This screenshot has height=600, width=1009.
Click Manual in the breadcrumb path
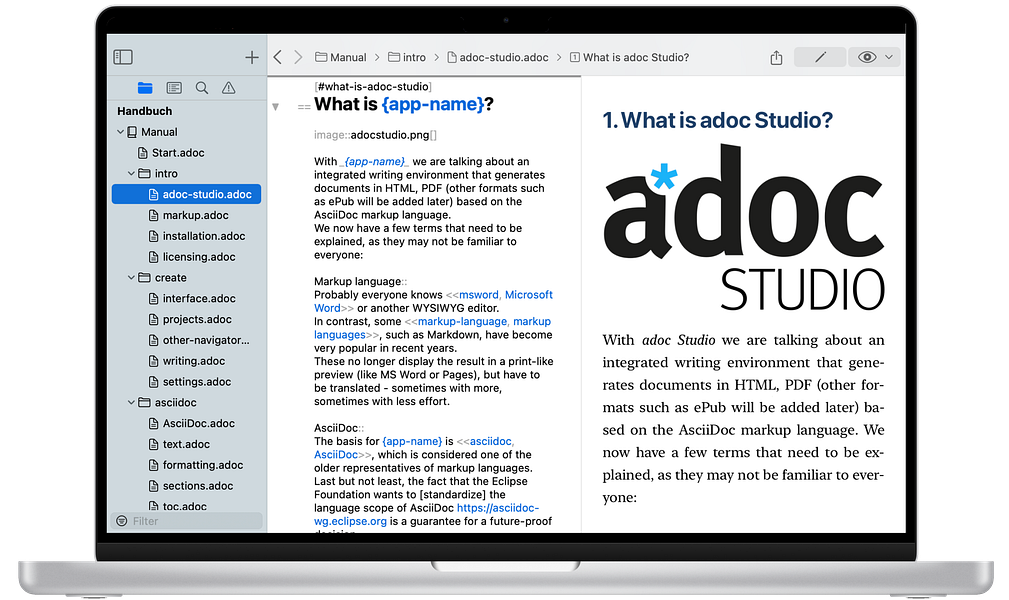click(340, 57)
